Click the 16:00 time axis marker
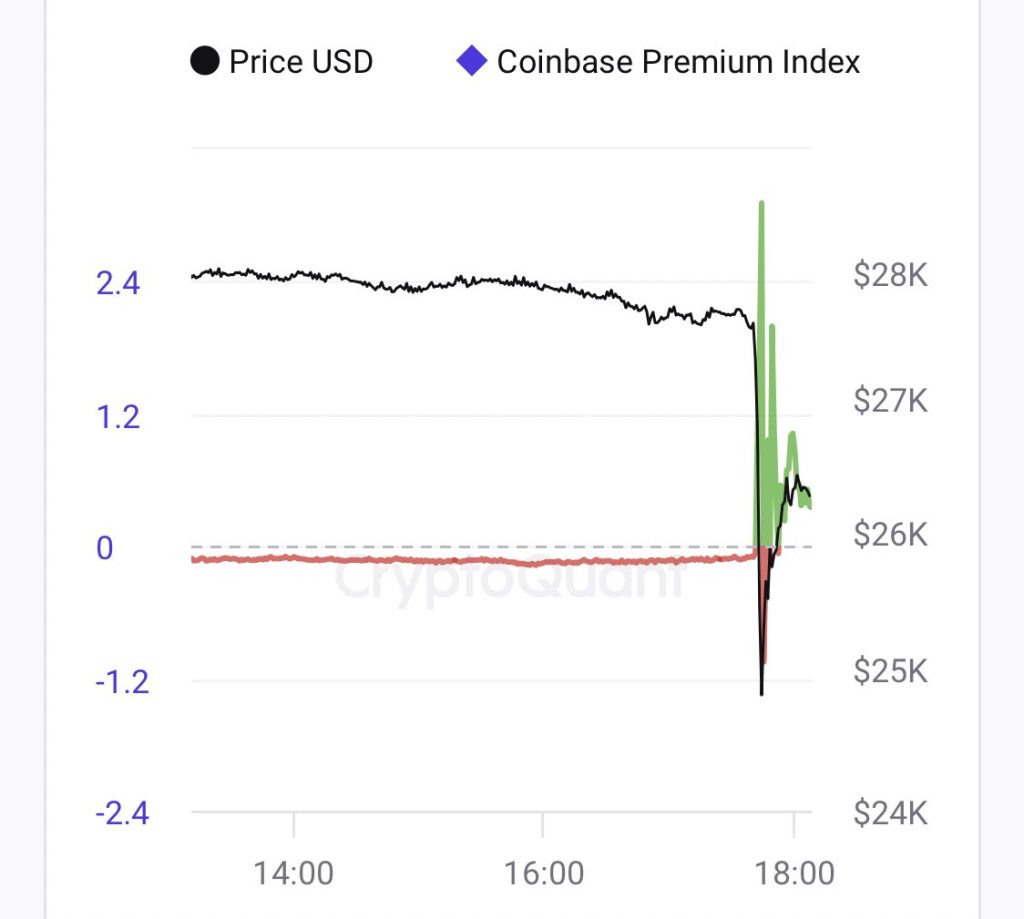Screen dimensions: 1024x919 [x=544, y=873]
